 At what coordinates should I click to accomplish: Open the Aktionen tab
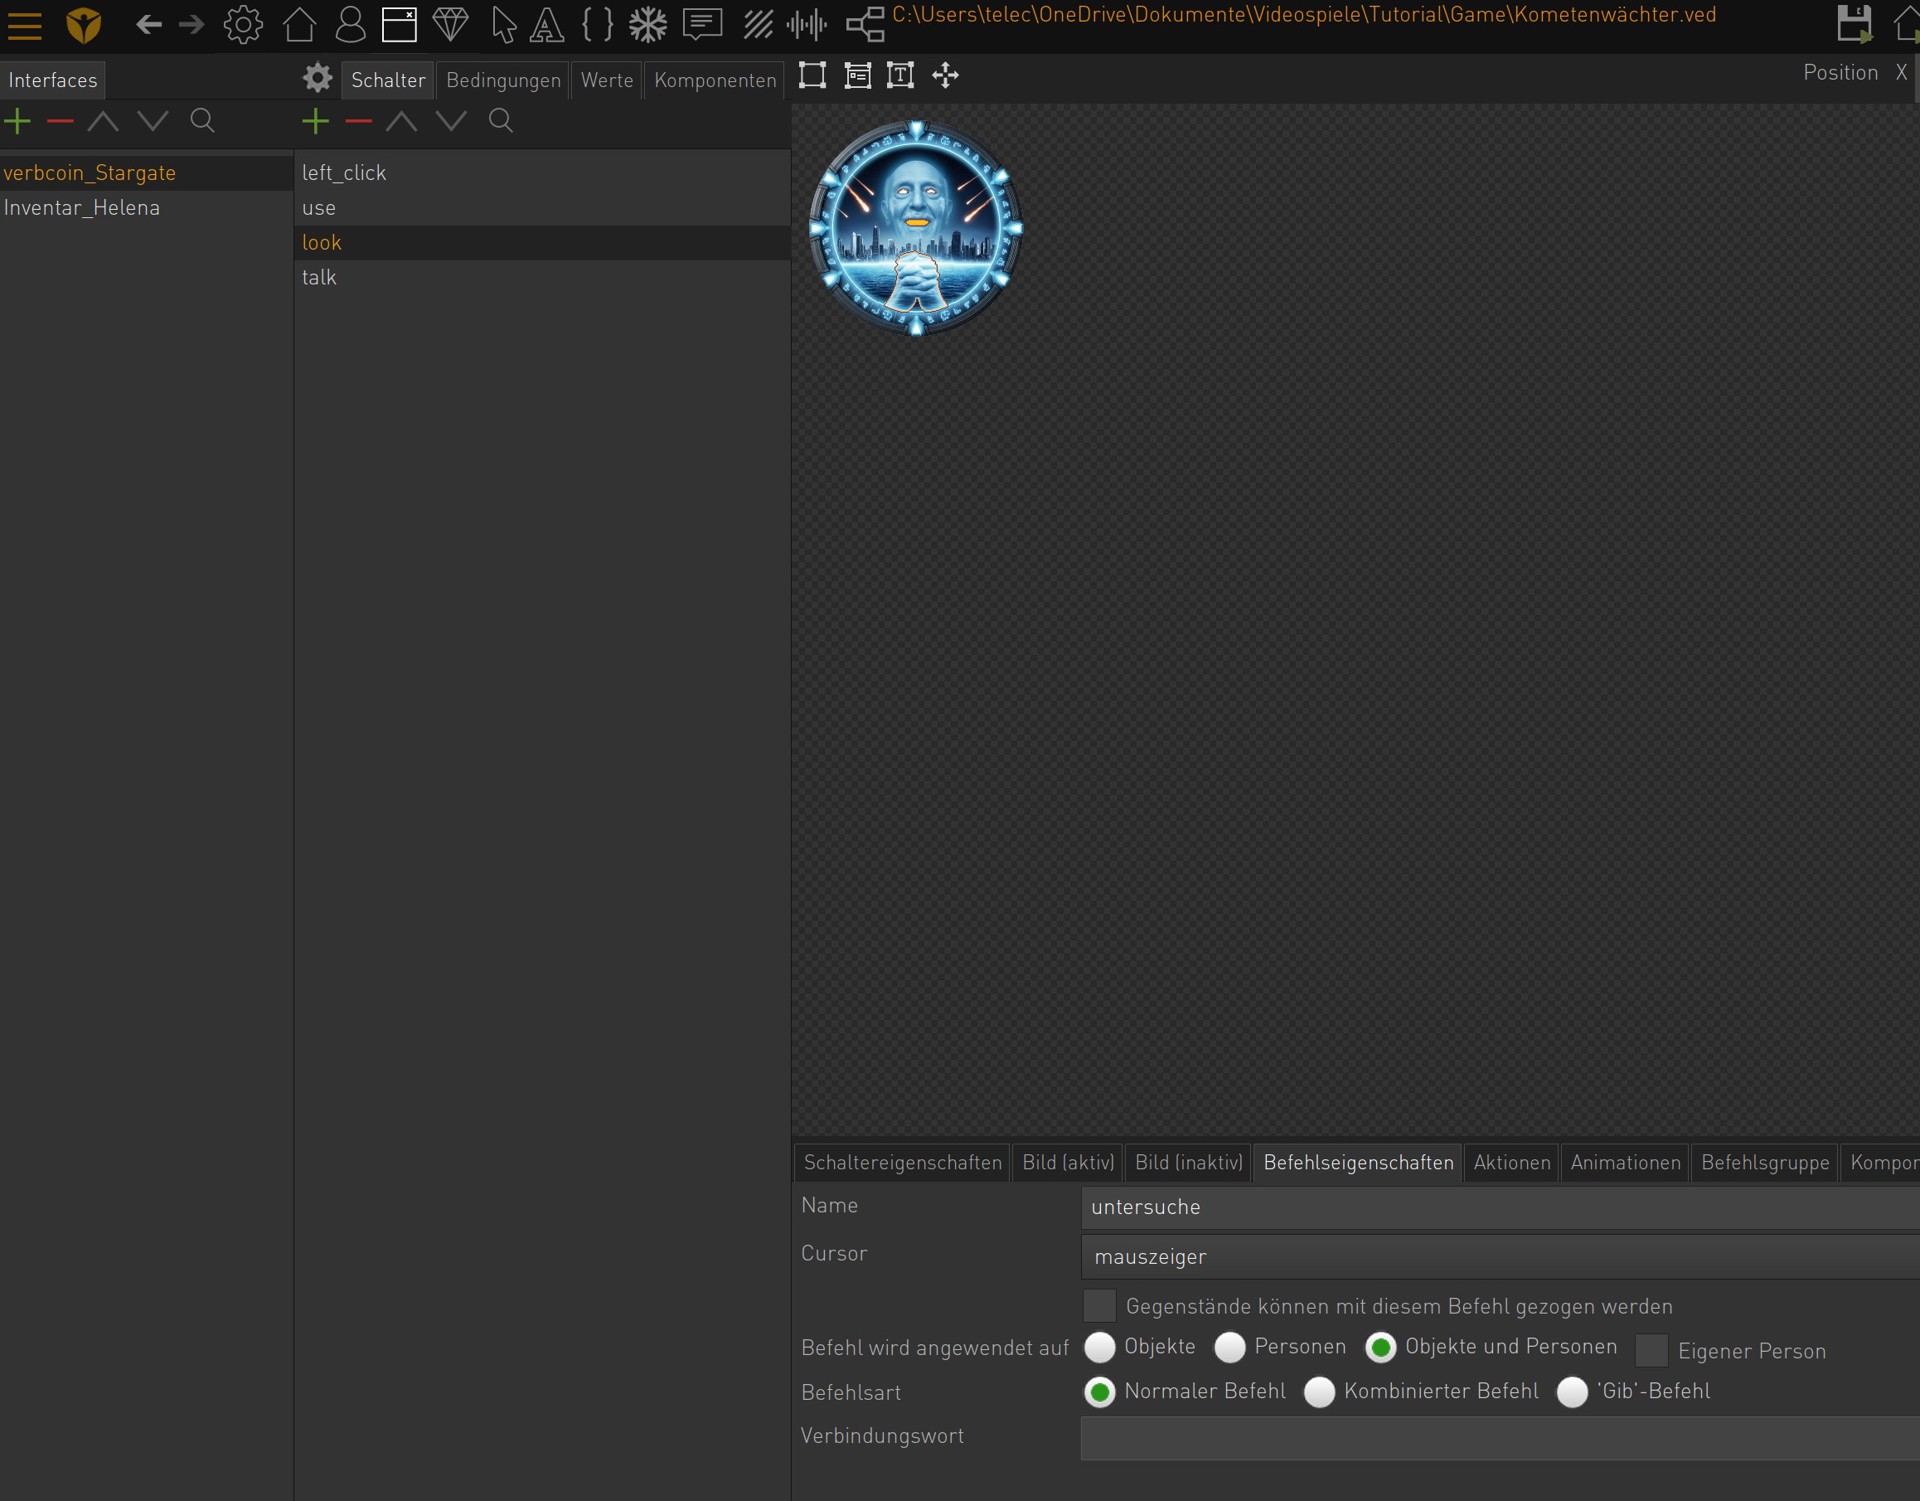click(x=1511, y=1163)
